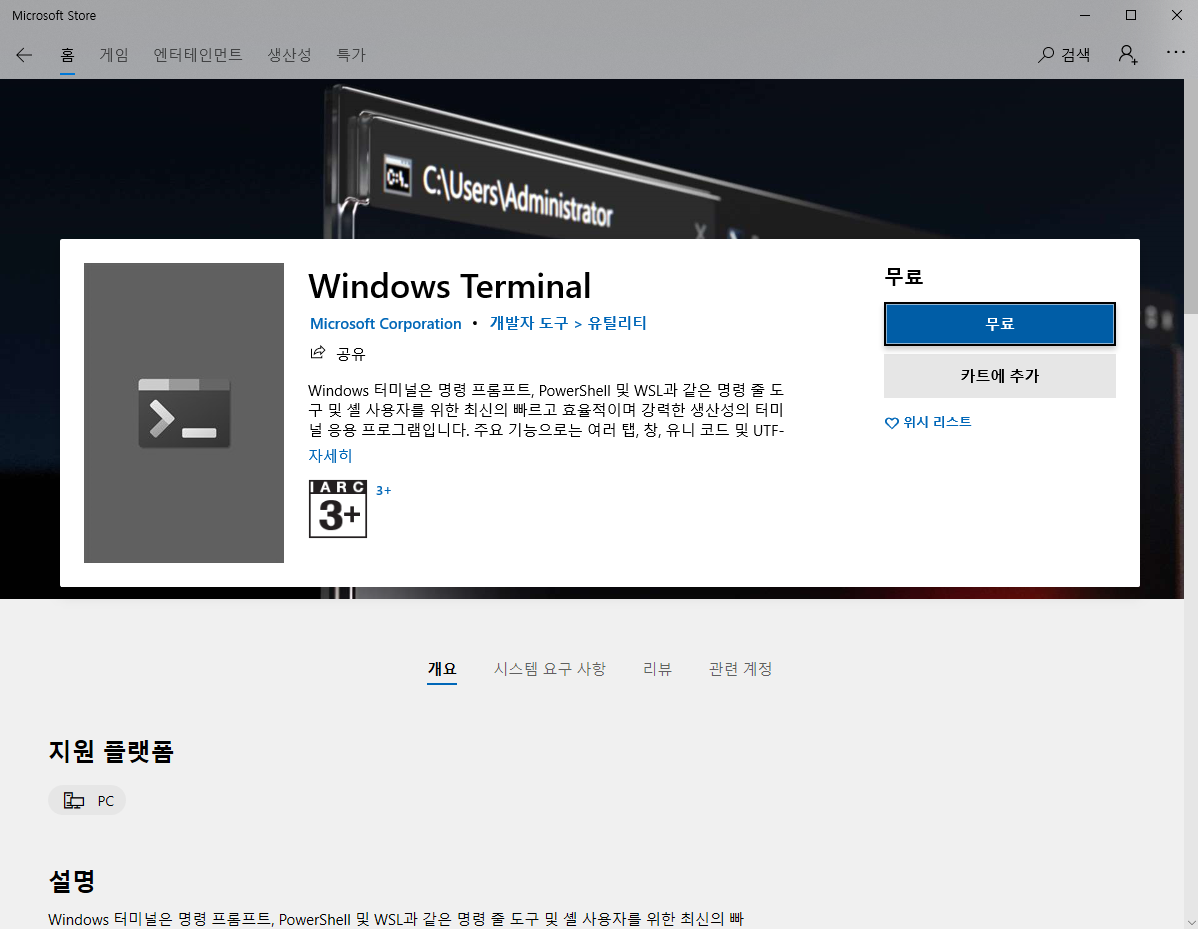Image resolution: width=1198 pixels, height=929 pixels.
Task: Minimize the Microsoft Store window
Action: (1085, 15)
